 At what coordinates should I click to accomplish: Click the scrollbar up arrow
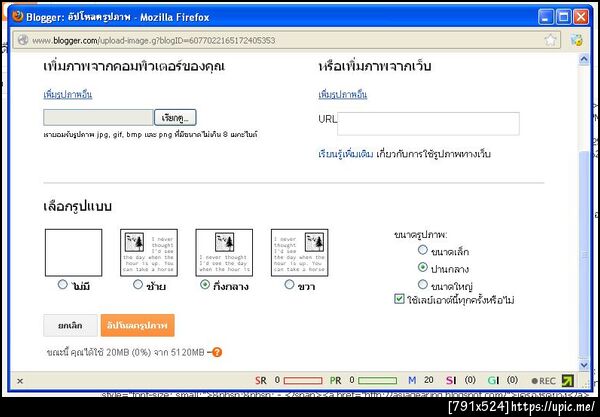click(x=584, y=59)
